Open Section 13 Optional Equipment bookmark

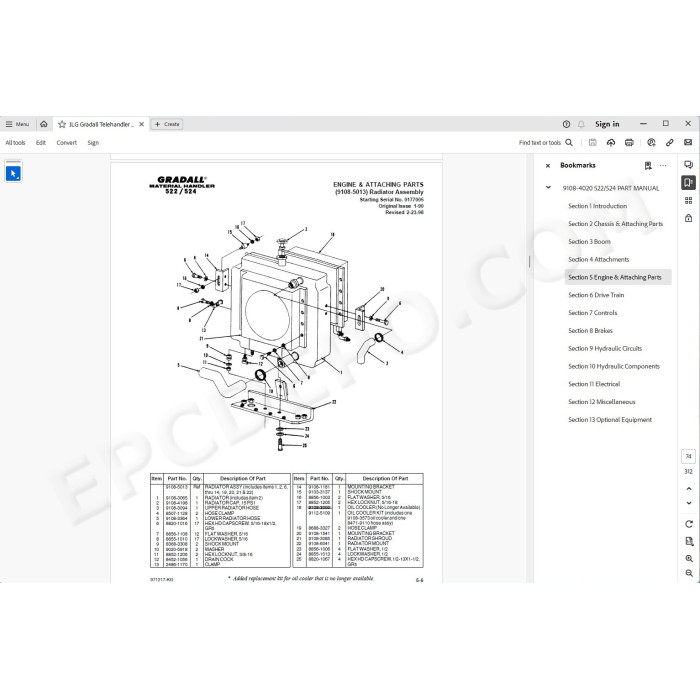coord(610,420)
